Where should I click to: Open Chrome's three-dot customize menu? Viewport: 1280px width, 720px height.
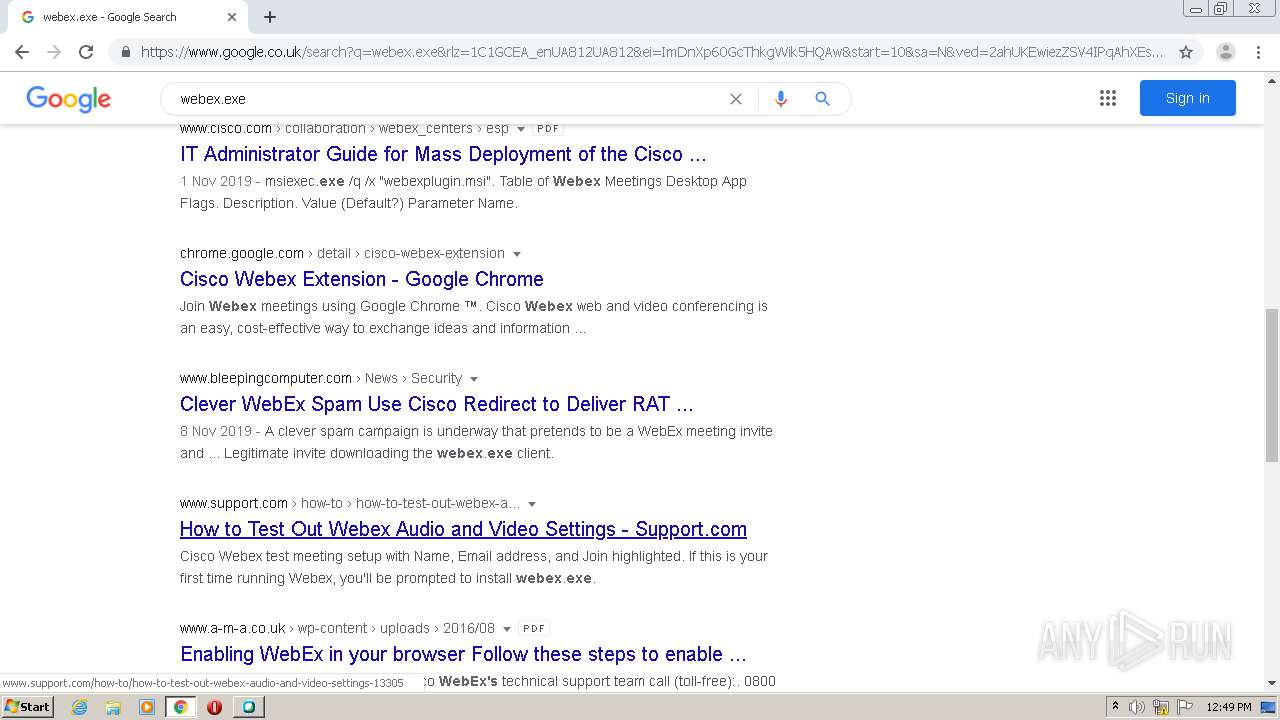pos(1260,52)
